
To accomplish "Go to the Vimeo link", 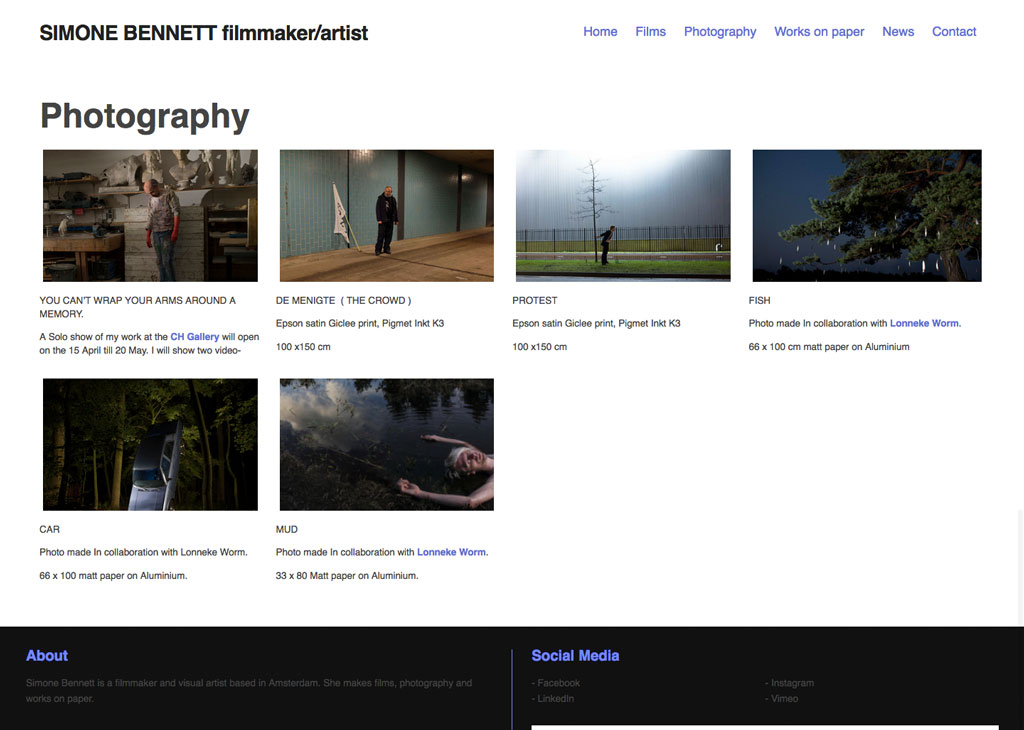I will (x=784, y=698).
